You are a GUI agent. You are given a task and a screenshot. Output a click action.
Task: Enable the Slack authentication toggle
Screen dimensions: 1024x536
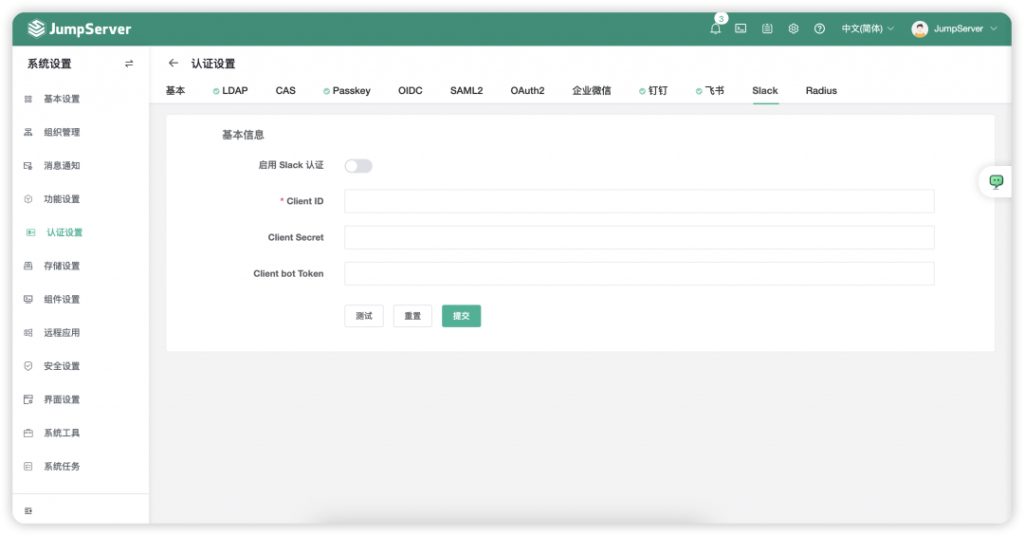pyautogui.click(x=359, y=166)
